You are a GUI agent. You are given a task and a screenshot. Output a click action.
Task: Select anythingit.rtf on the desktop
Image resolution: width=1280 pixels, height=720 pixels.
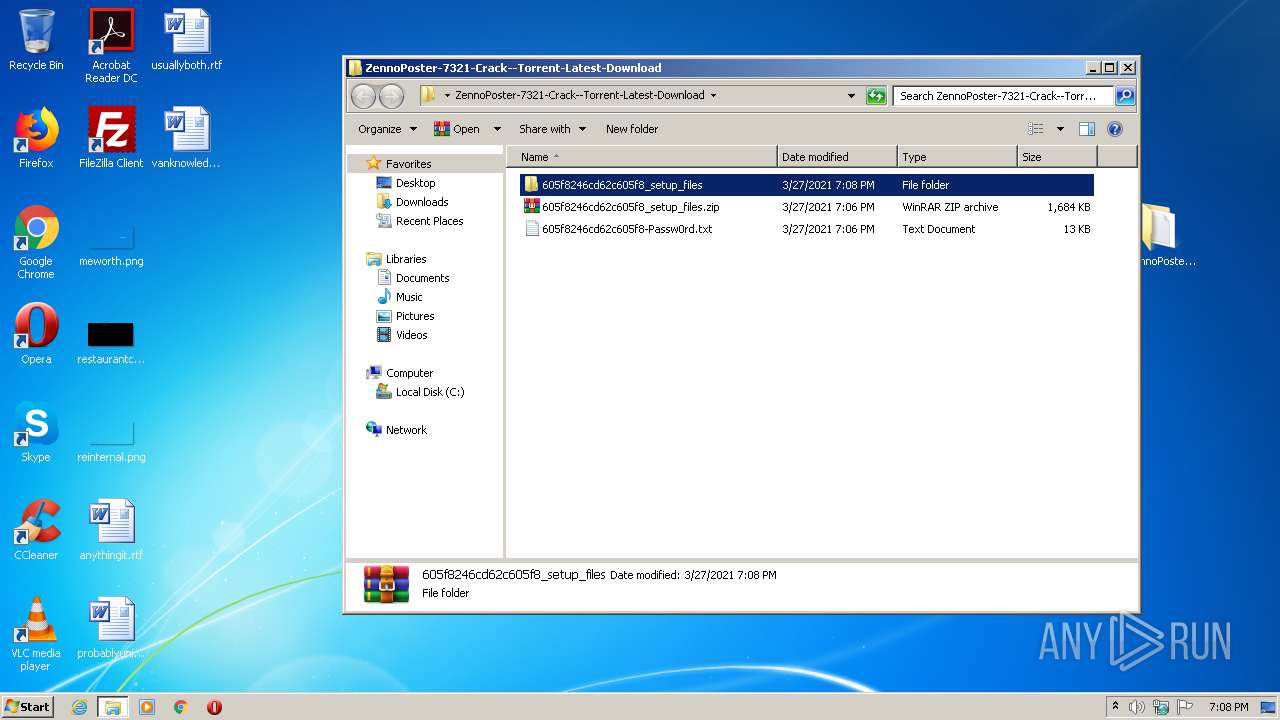point(111,530)
